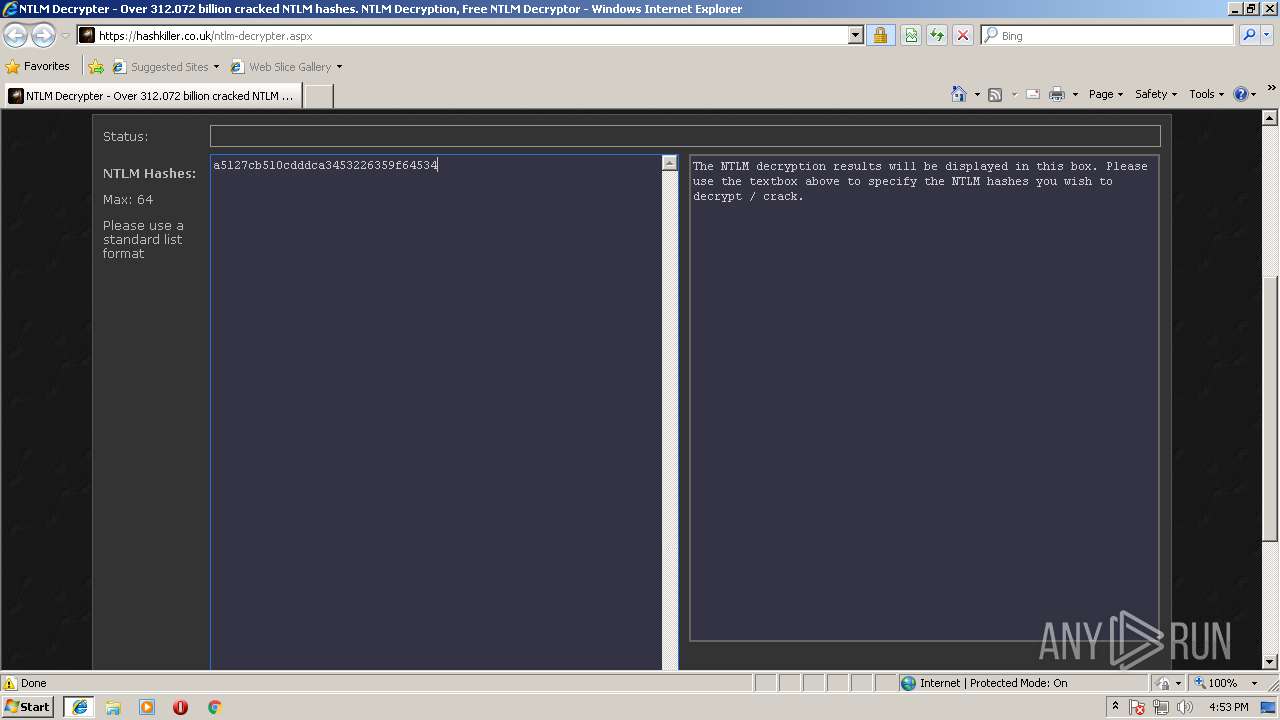The height and width of the screenshot is (720, 1280).
Task: Refresh the page with the green arrows
Action: pos(937,35)
